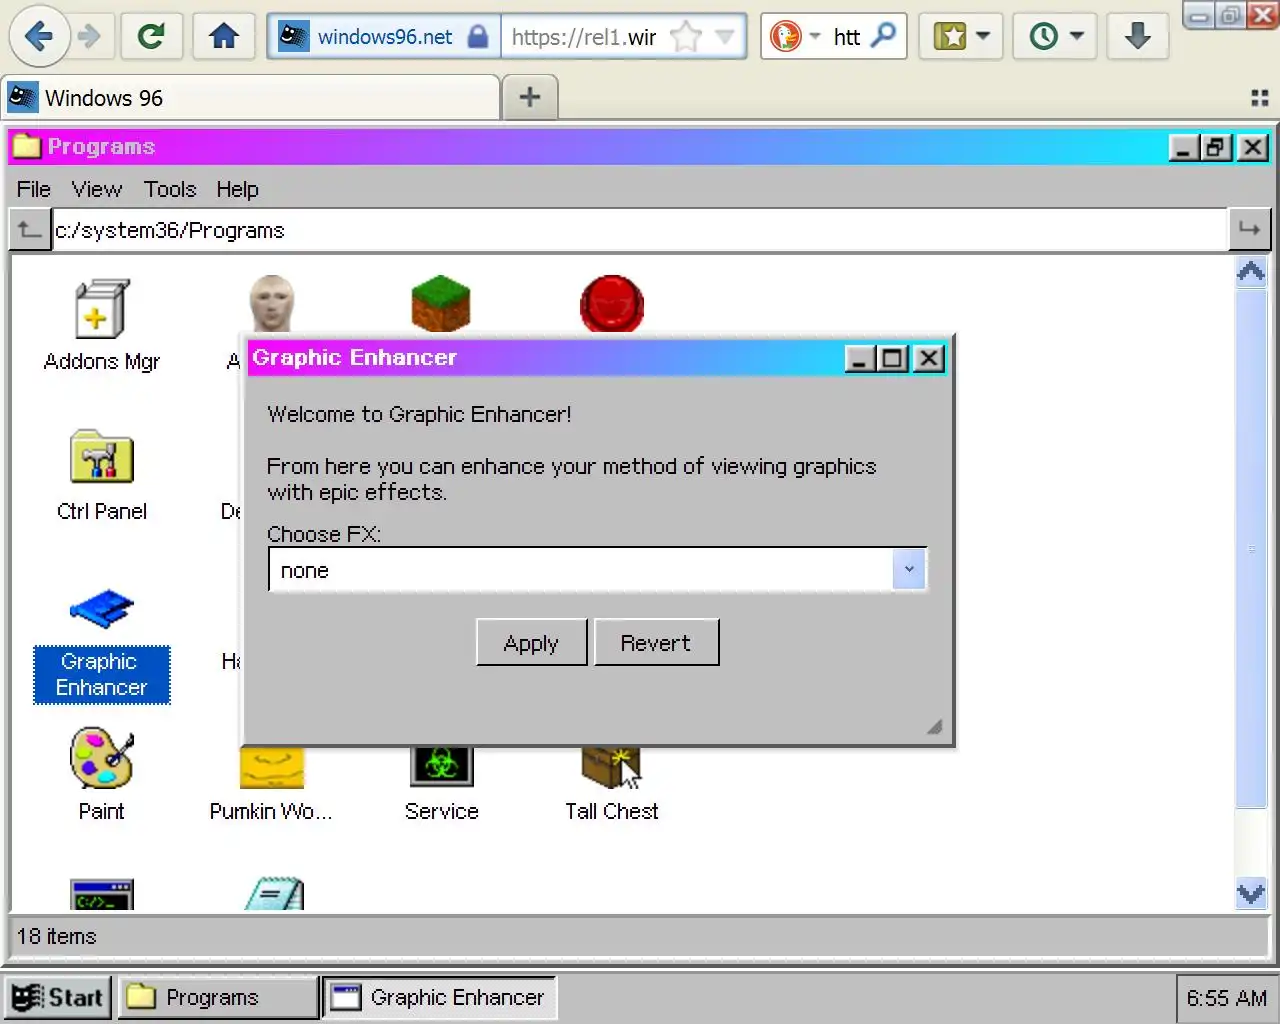
Task: Click scroll up arrow in Programs window
Action: pos(1251,272)
